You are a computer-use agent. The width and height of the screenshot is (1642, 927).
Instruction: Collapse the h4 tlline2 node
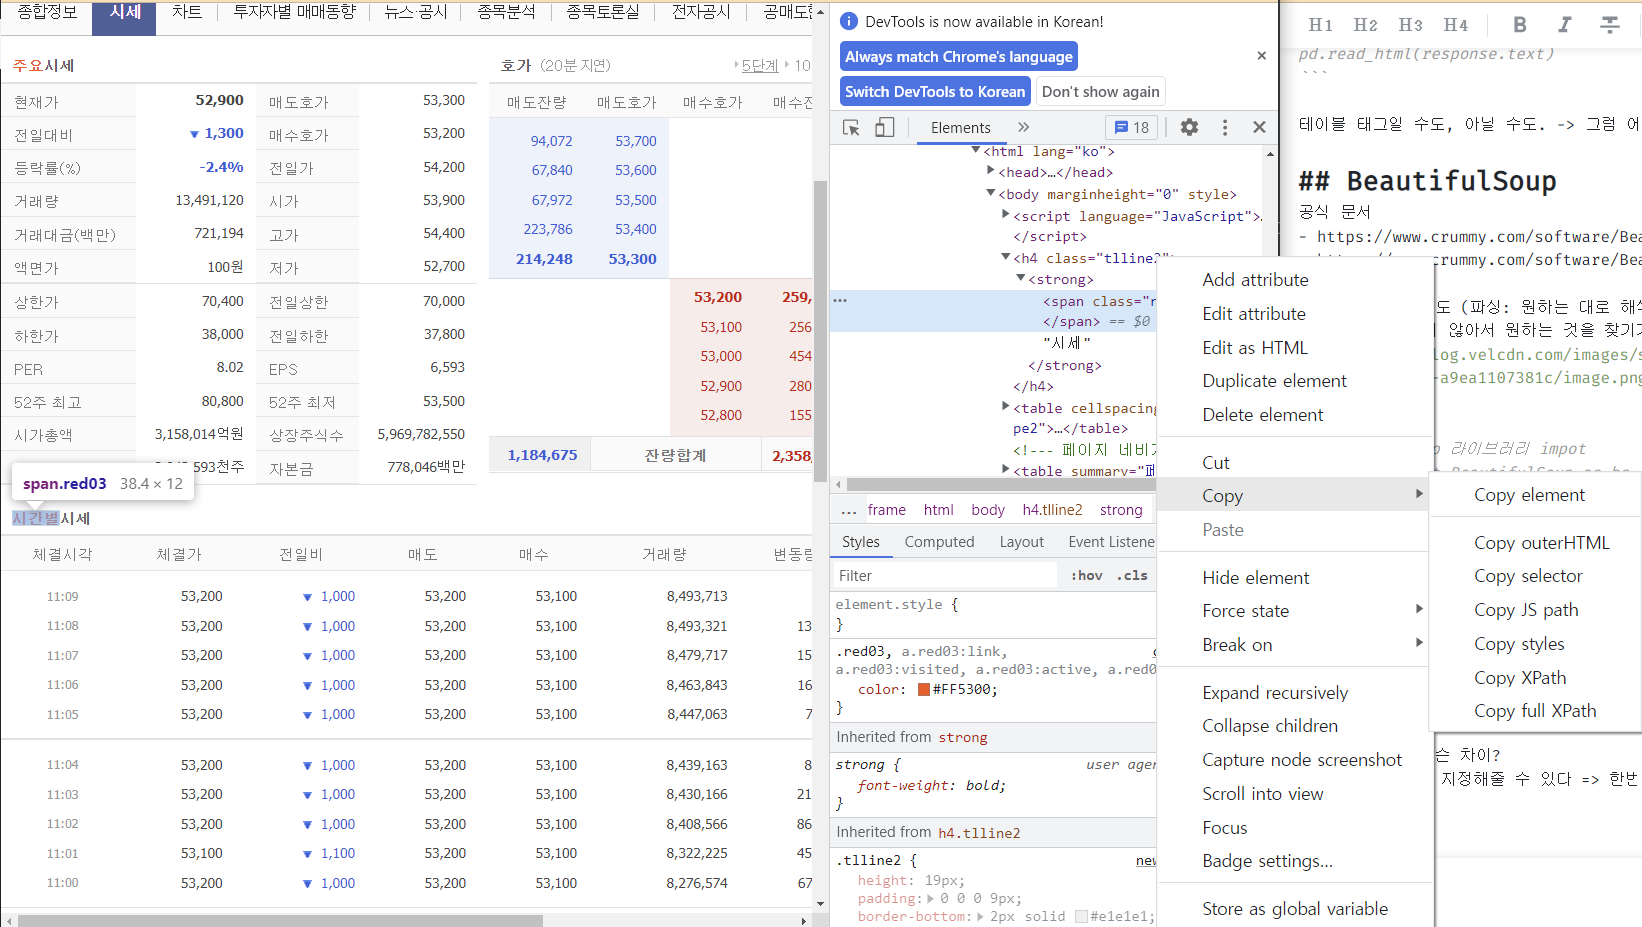pyautogui.click(x=1006, y=258)
